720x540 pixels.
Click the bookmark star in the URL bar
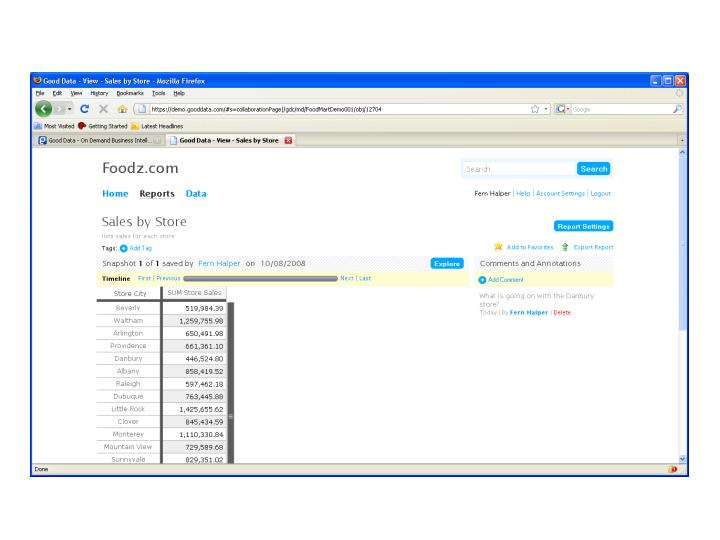point(536,108)
